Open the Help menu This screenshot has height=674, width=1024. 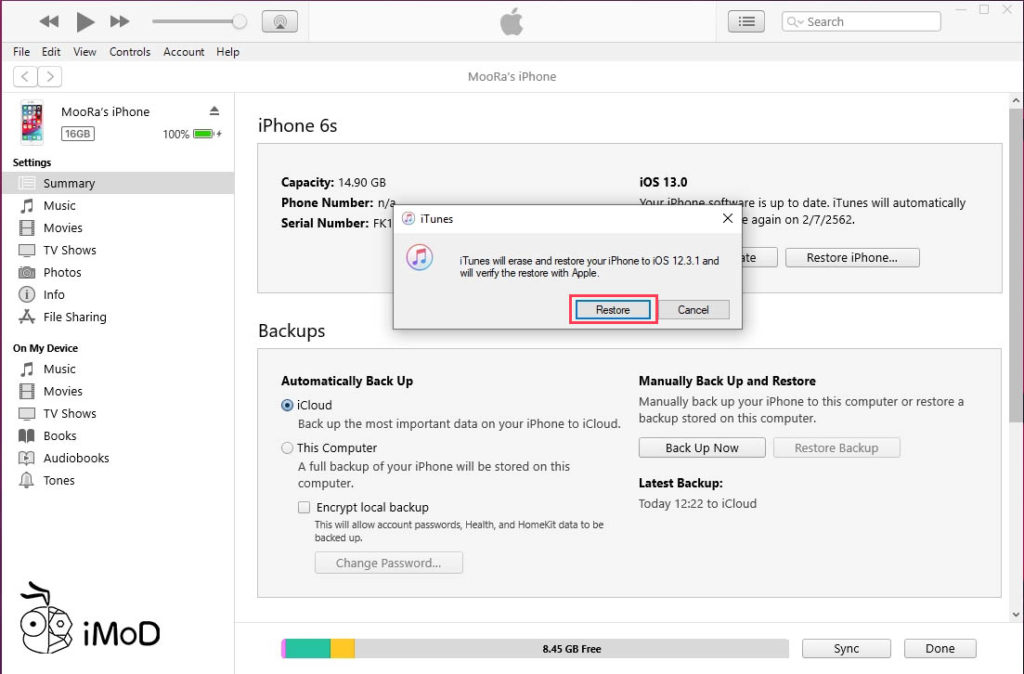228,52
